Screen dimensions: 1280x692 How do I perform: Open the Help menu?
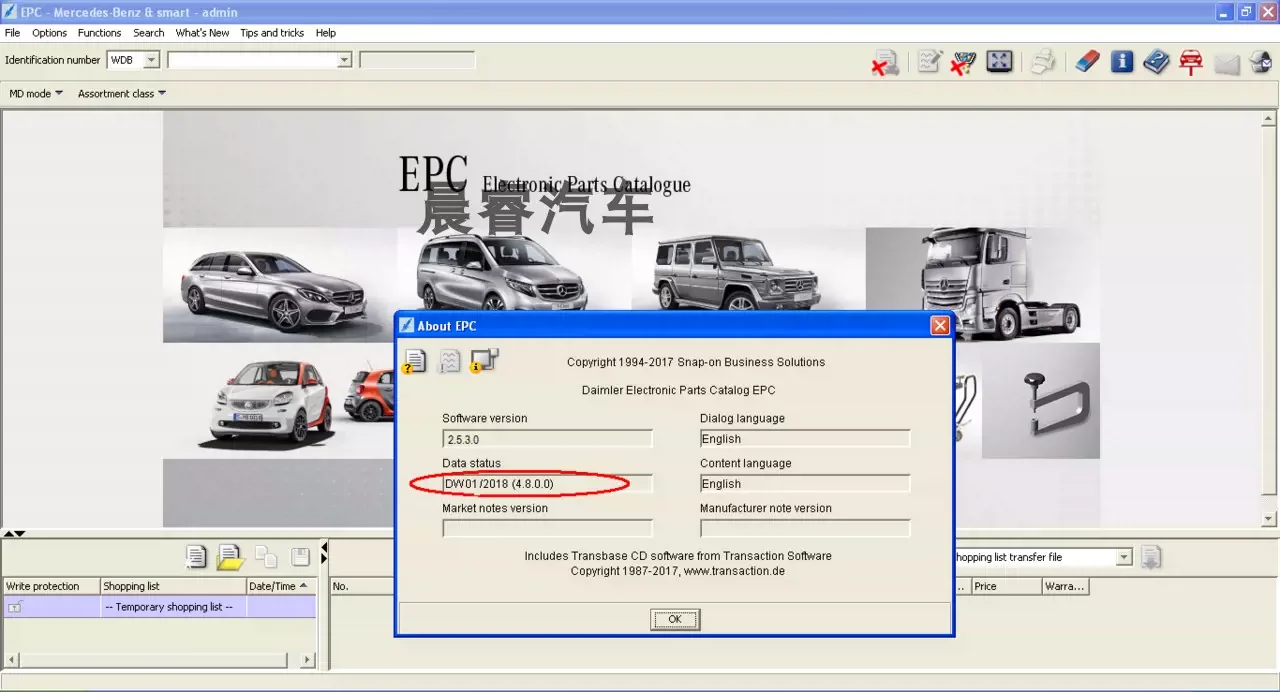click(x=326, y=33)
